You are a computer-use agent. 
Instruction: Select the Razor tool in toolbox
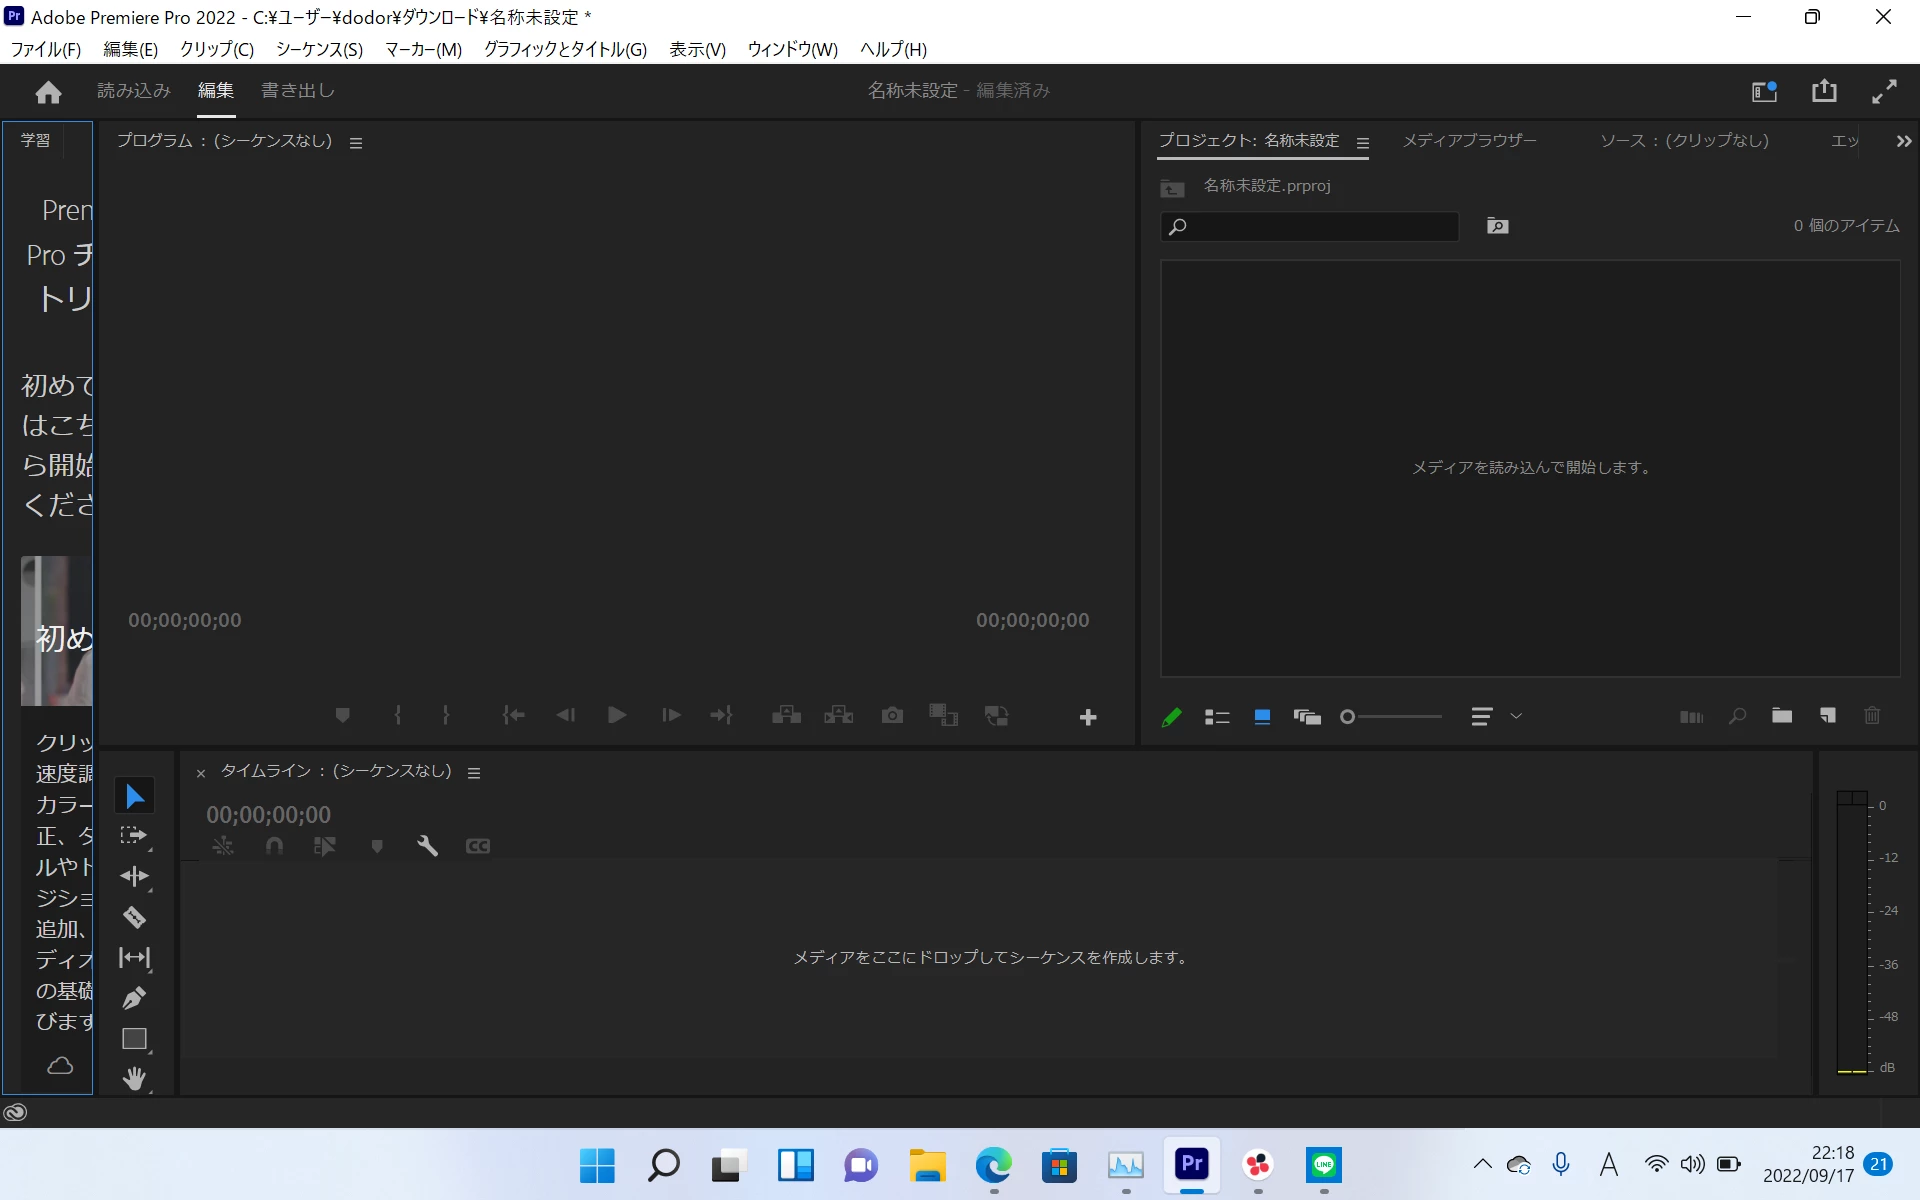pos(134,917)
